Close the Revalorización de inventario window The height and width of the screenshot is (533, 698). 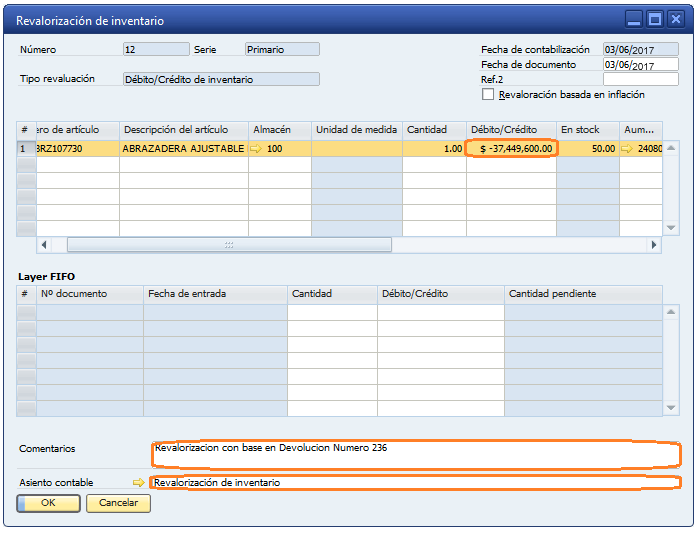point(675,19)
